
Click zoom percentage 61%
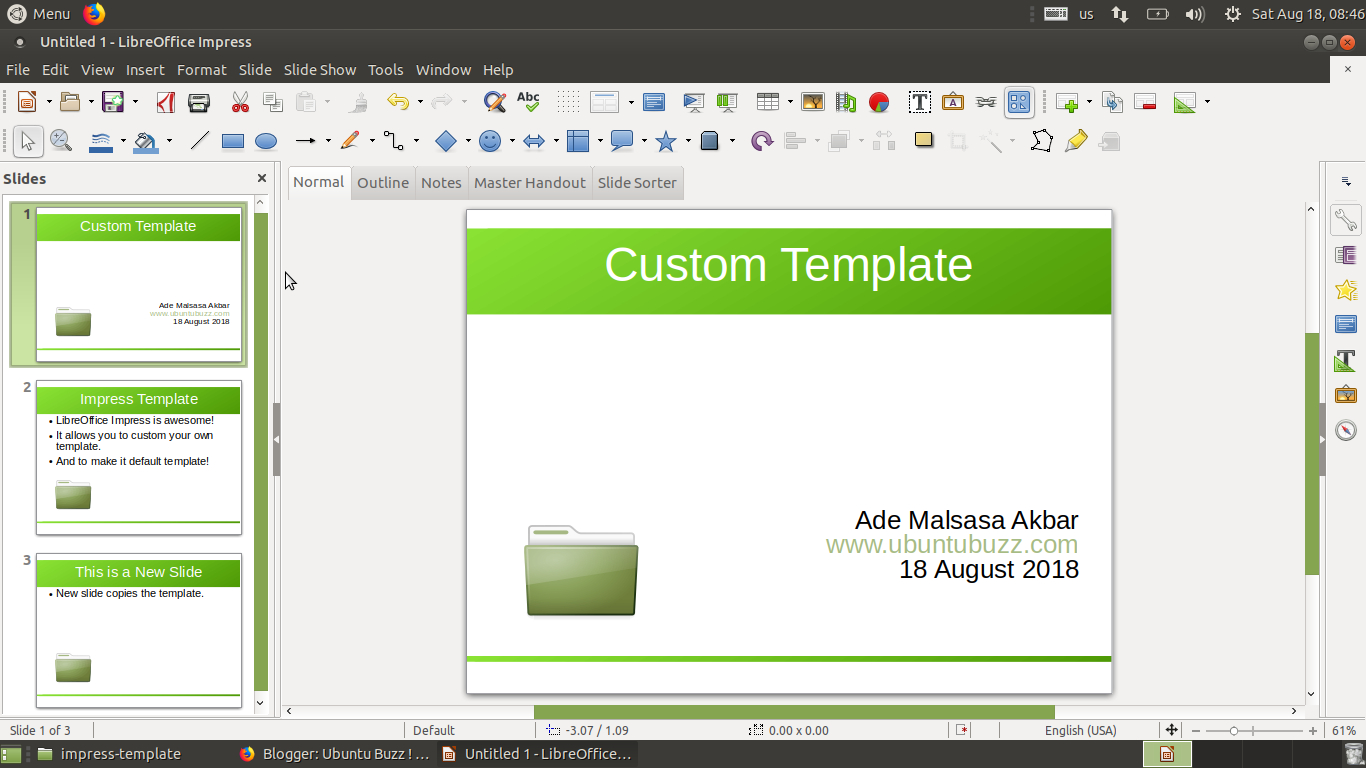coord(1344,731)
